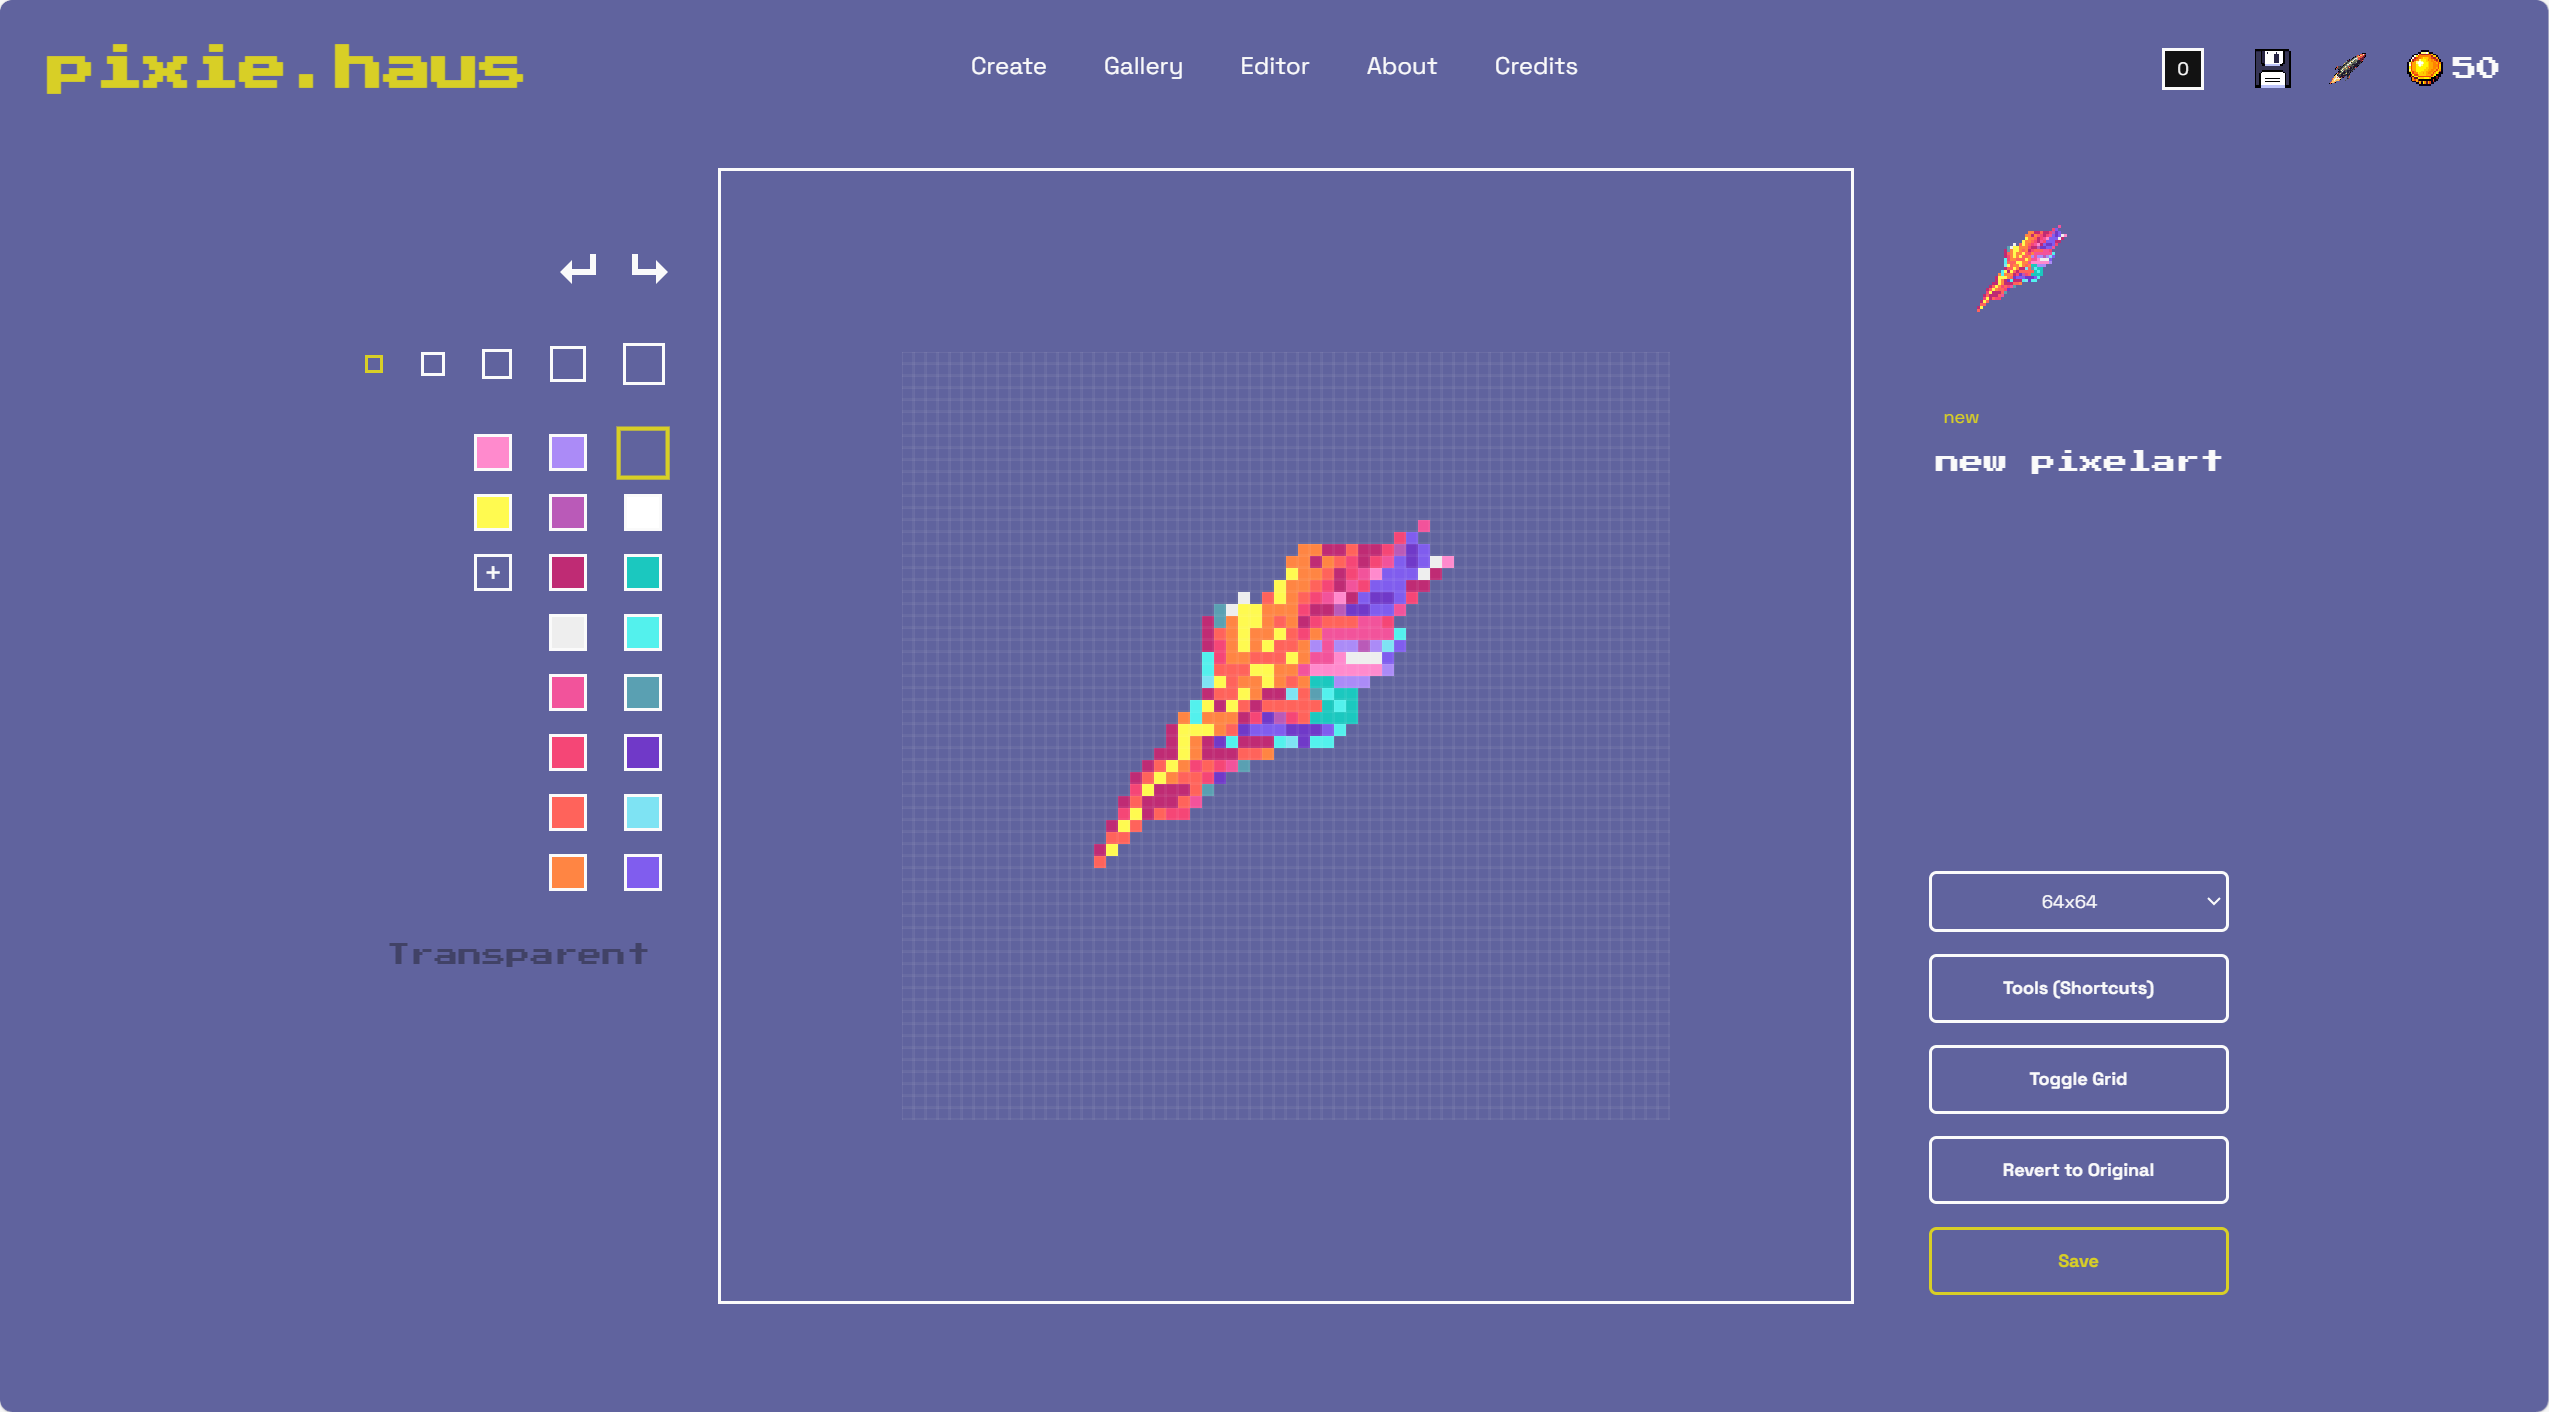The width and height of the screenshot is (2549, 1412).
Task: Toggle Grid visibility on canvas
Action: tap(2077, 1079)
